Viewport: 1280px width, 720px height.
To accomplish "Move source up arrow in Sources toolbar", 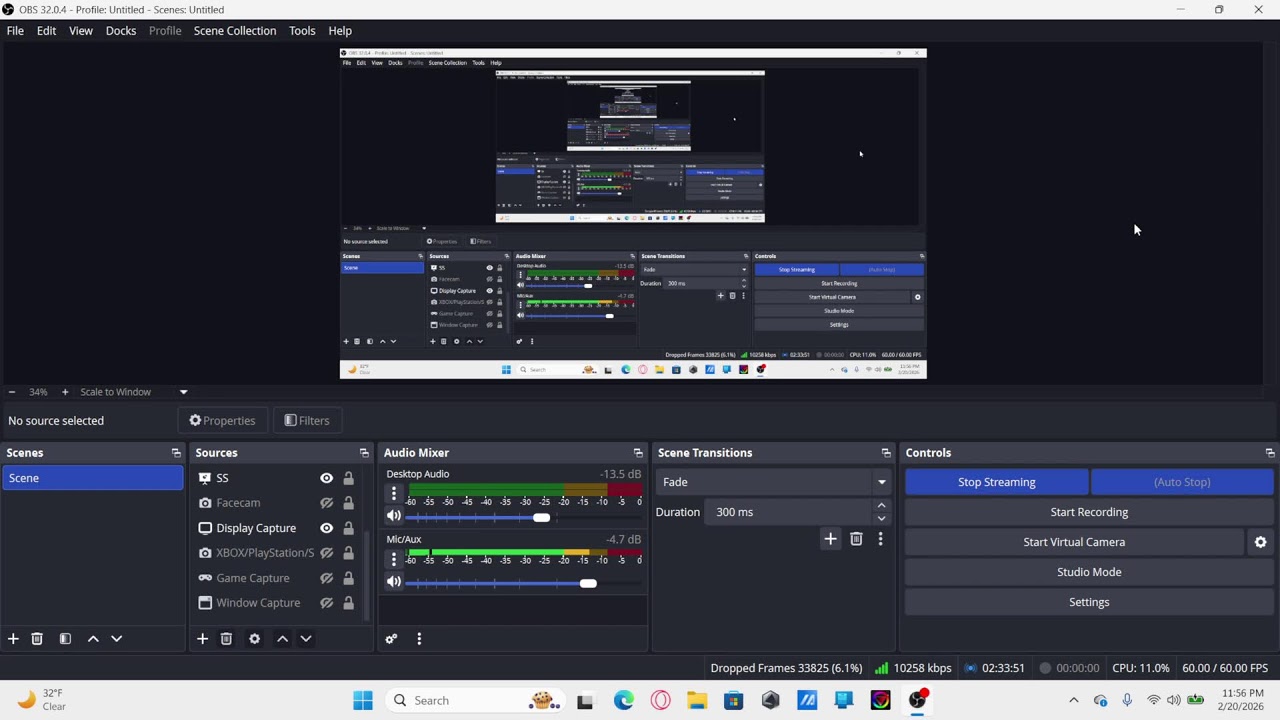I will [282, 639].
